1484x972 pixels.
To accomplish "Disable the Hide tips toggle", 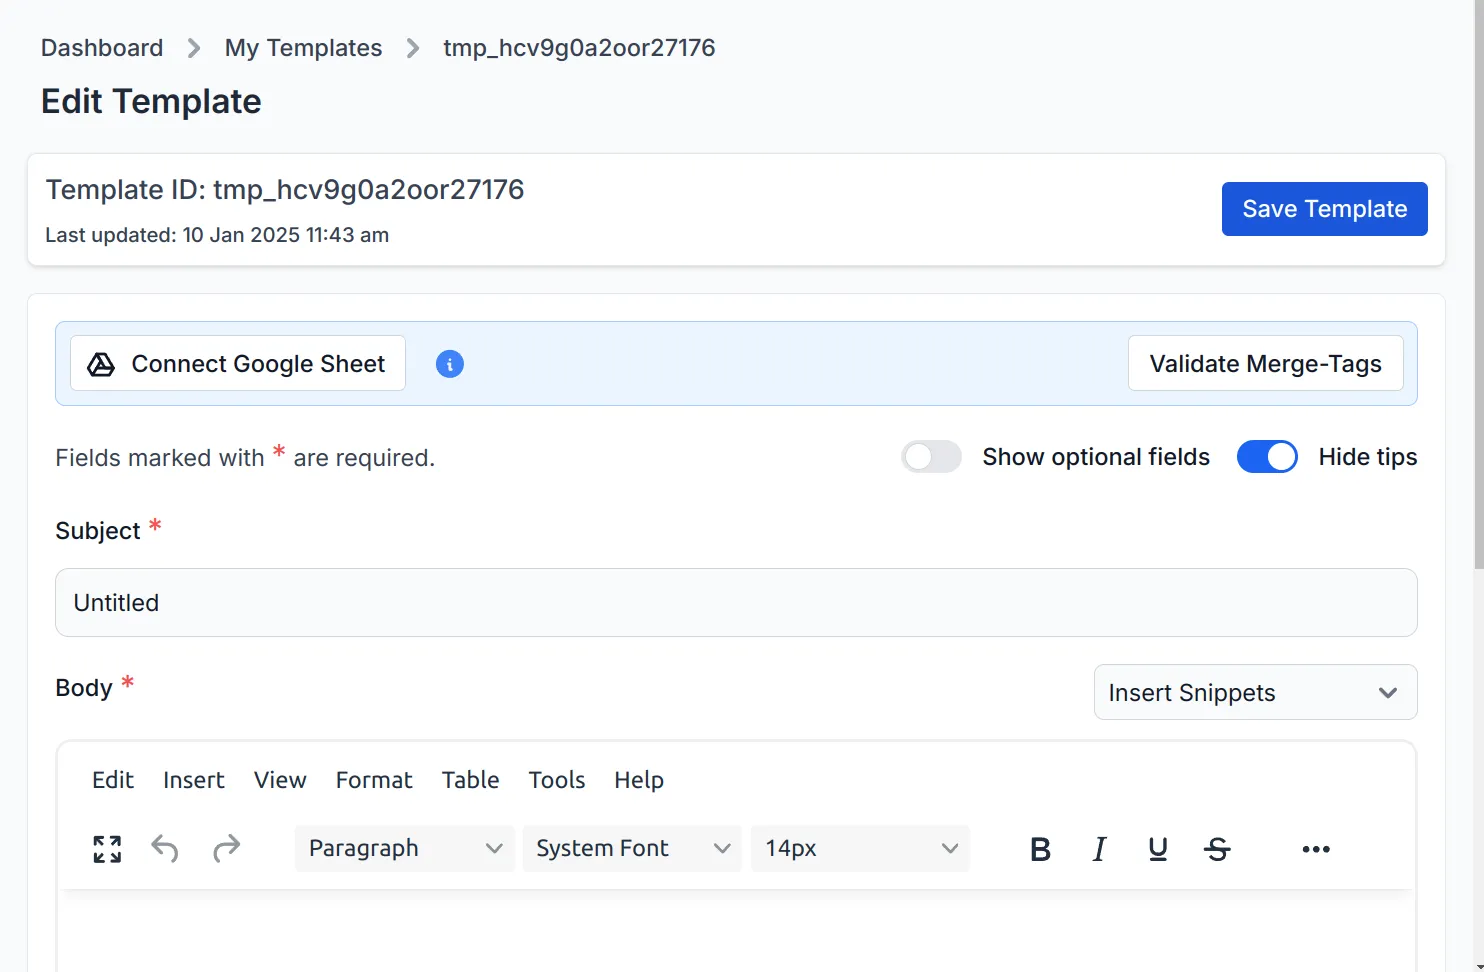I will (x=1267, y=456).
